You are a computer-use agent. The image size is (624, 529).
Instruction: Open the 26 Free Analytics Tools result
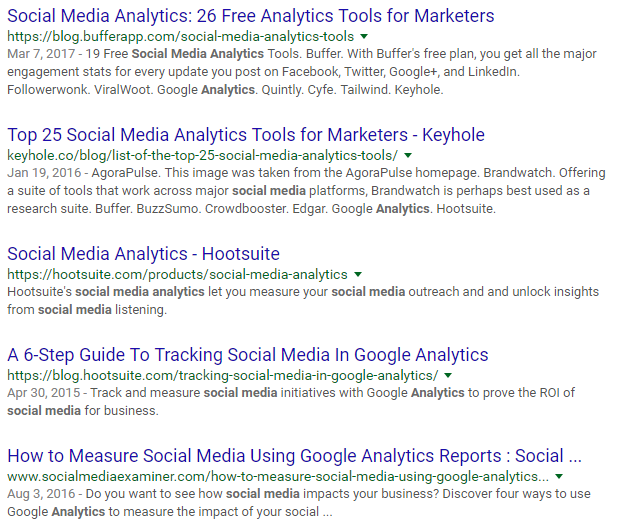[x=251, y=16]
